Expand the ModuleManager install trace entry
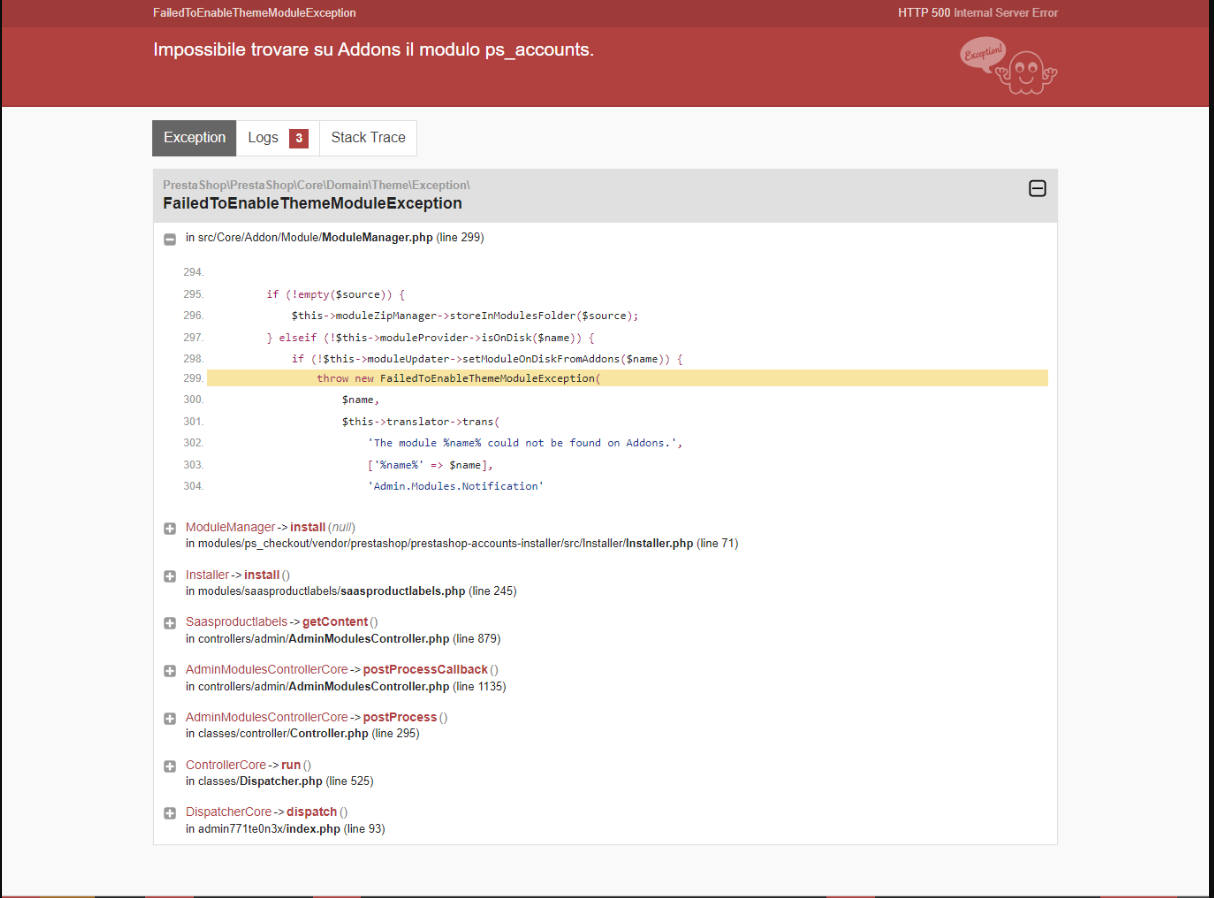The image size is (1214, 898). 170,528
